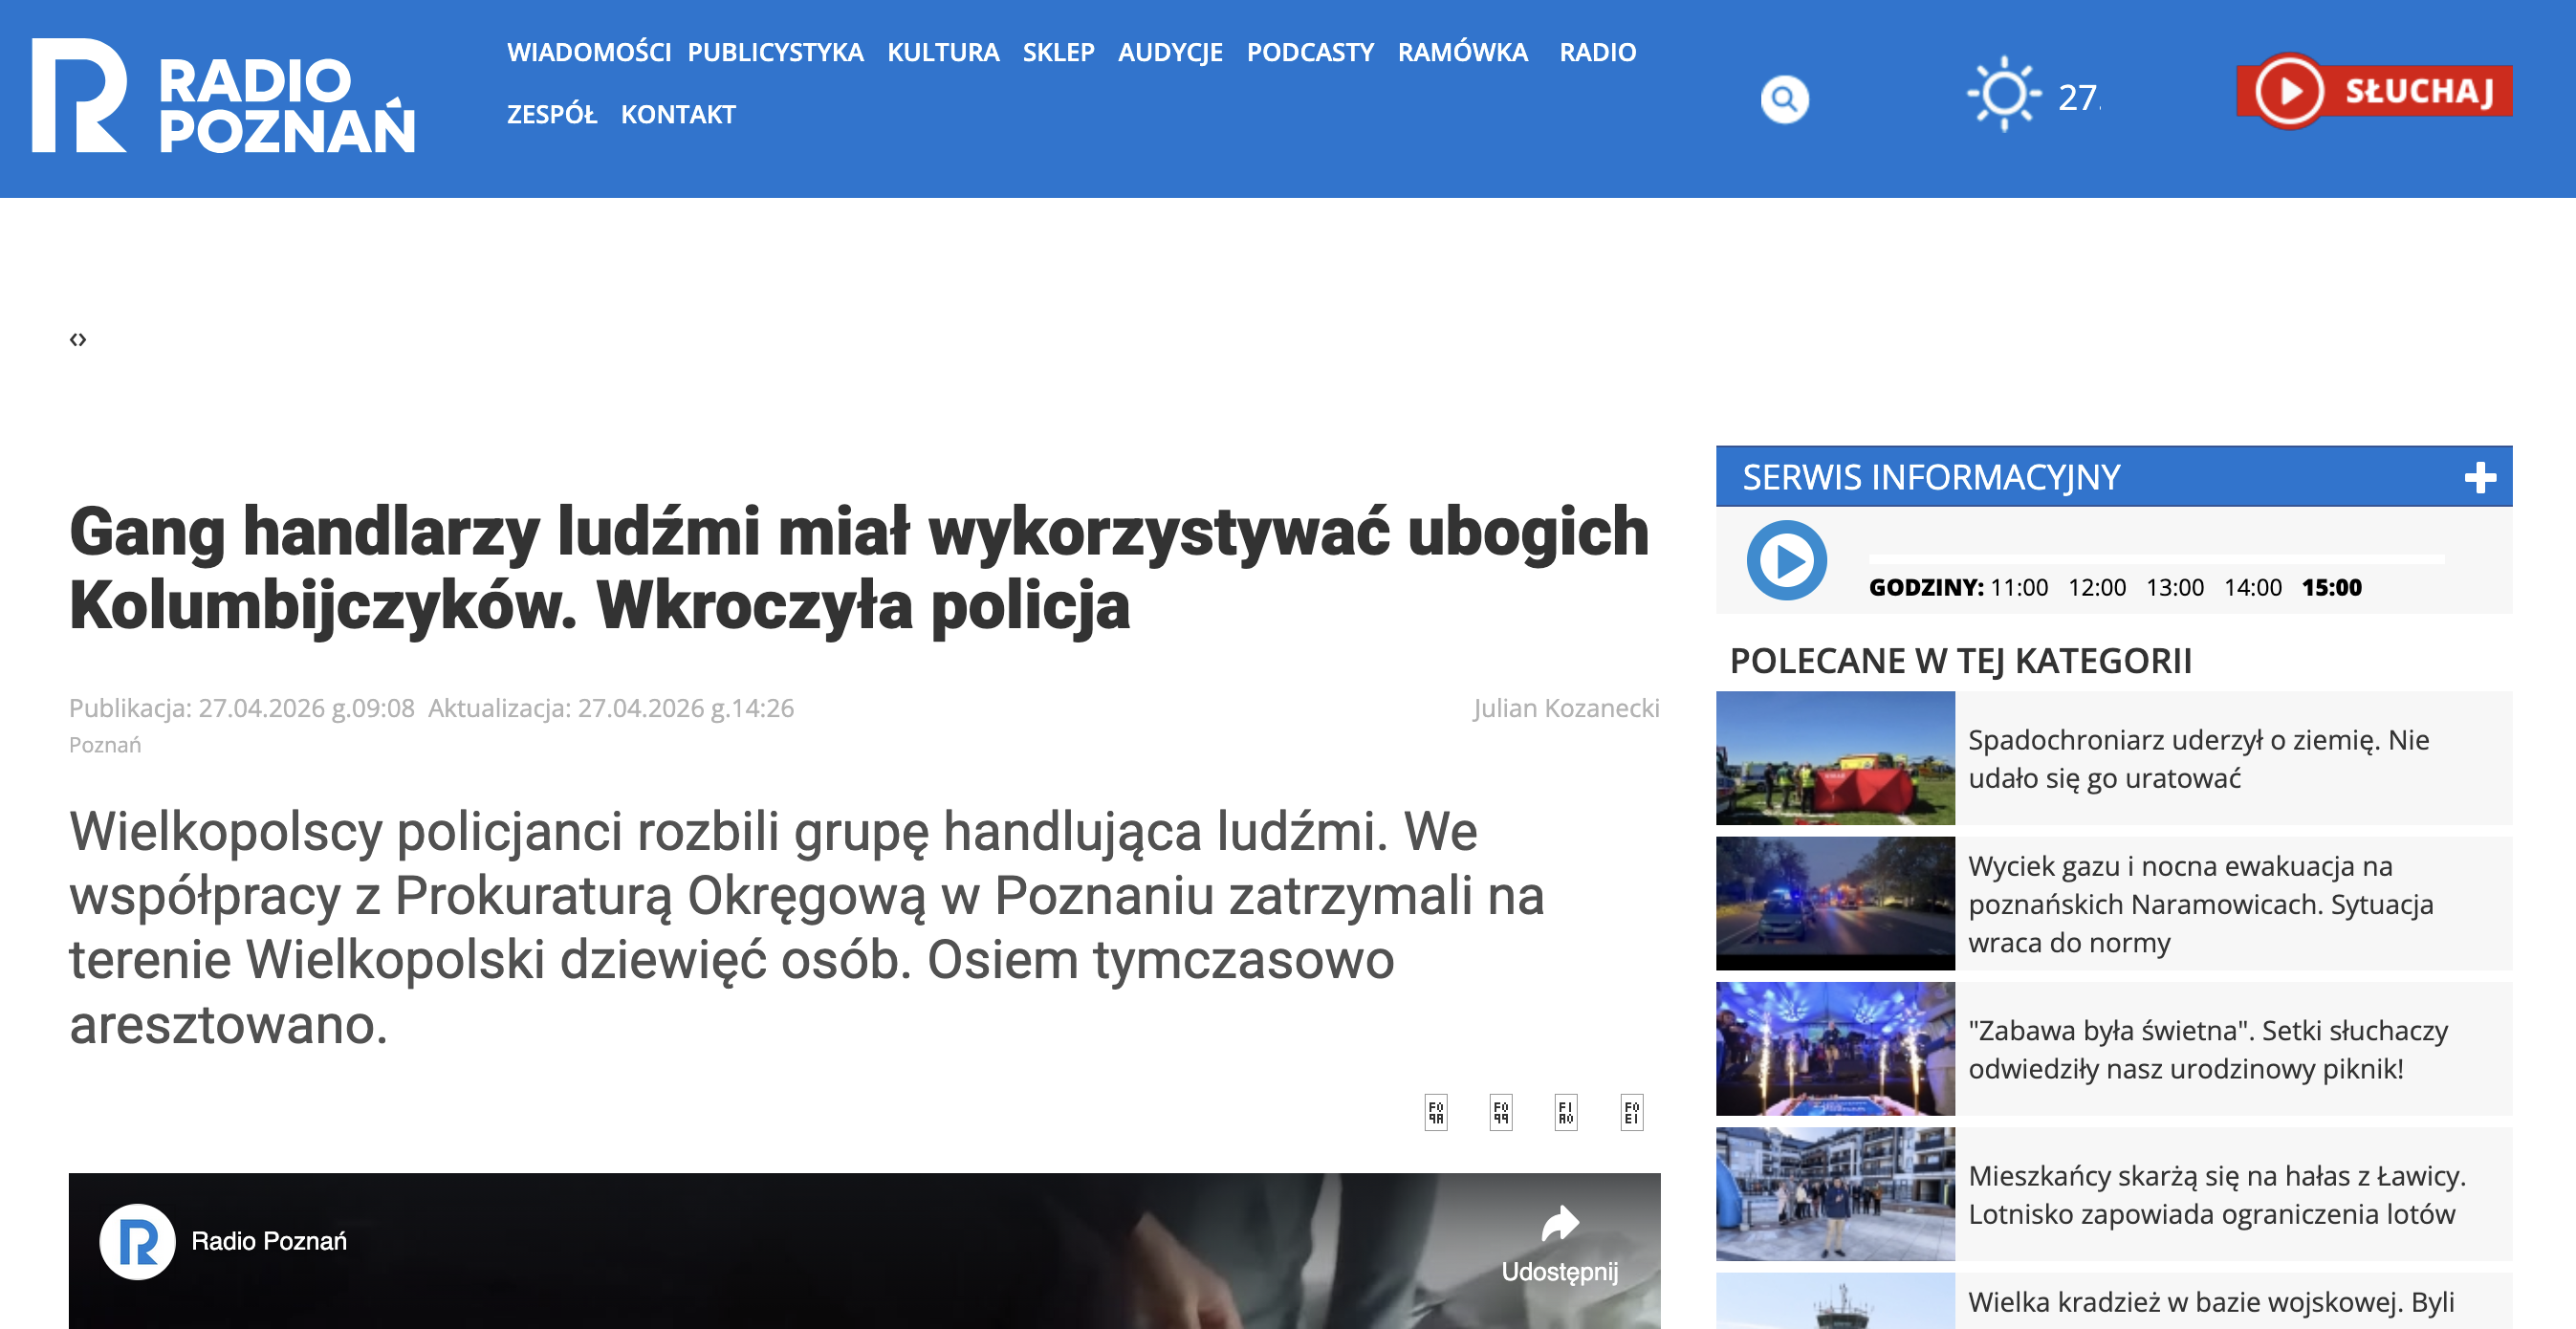Open the Kontakt page link
The width and height of the screenshot is (2576, 1329).
pos(678,114)
